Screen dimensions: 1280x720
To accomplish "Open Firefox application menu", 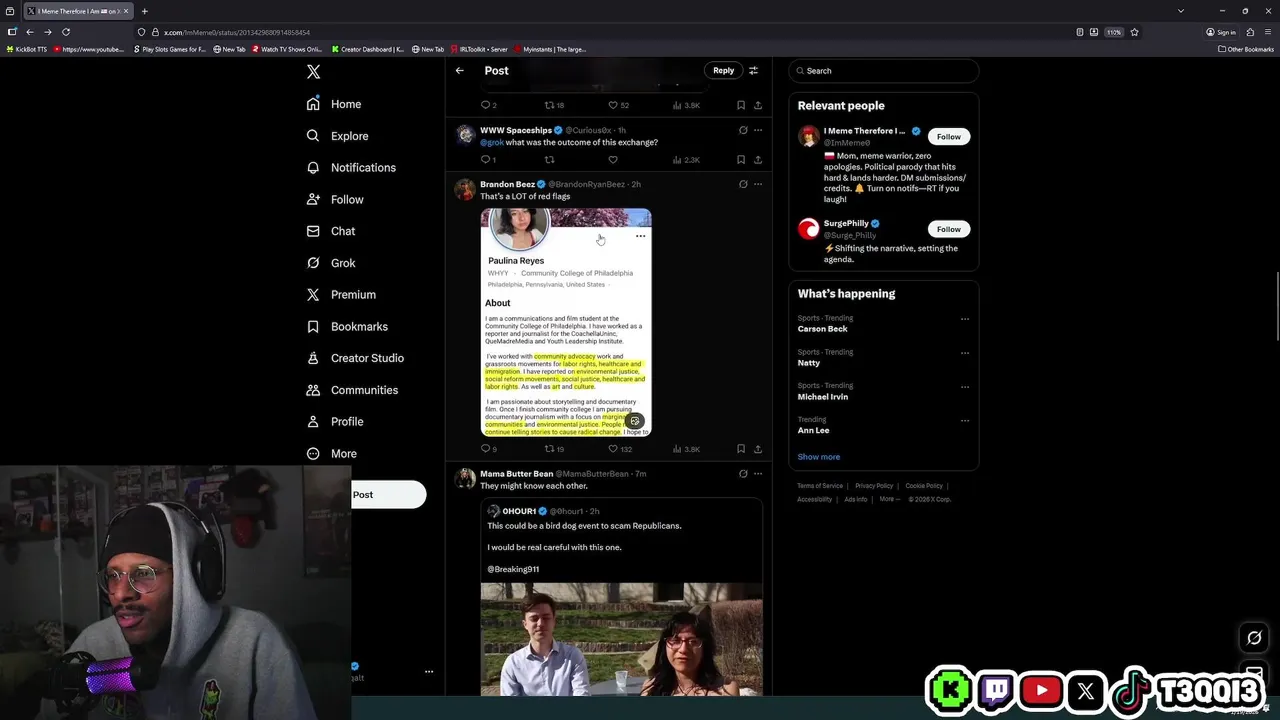I will click(1268, 32).
